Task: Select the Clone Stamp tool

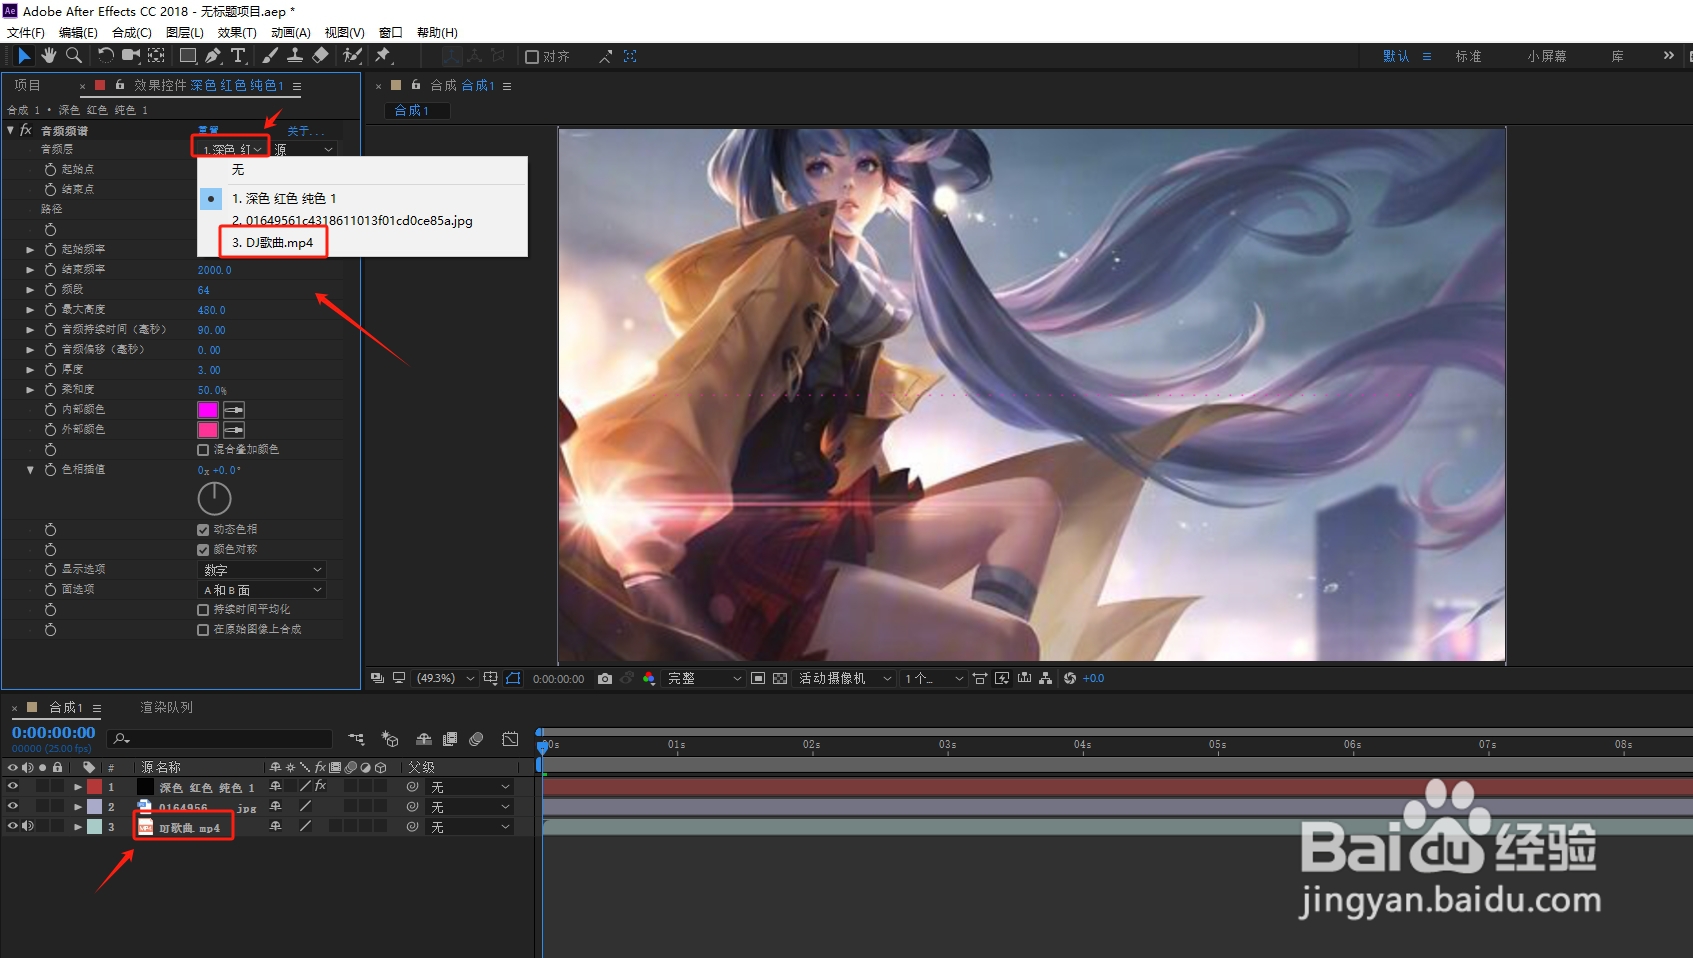Action: [x=295, y=56]
